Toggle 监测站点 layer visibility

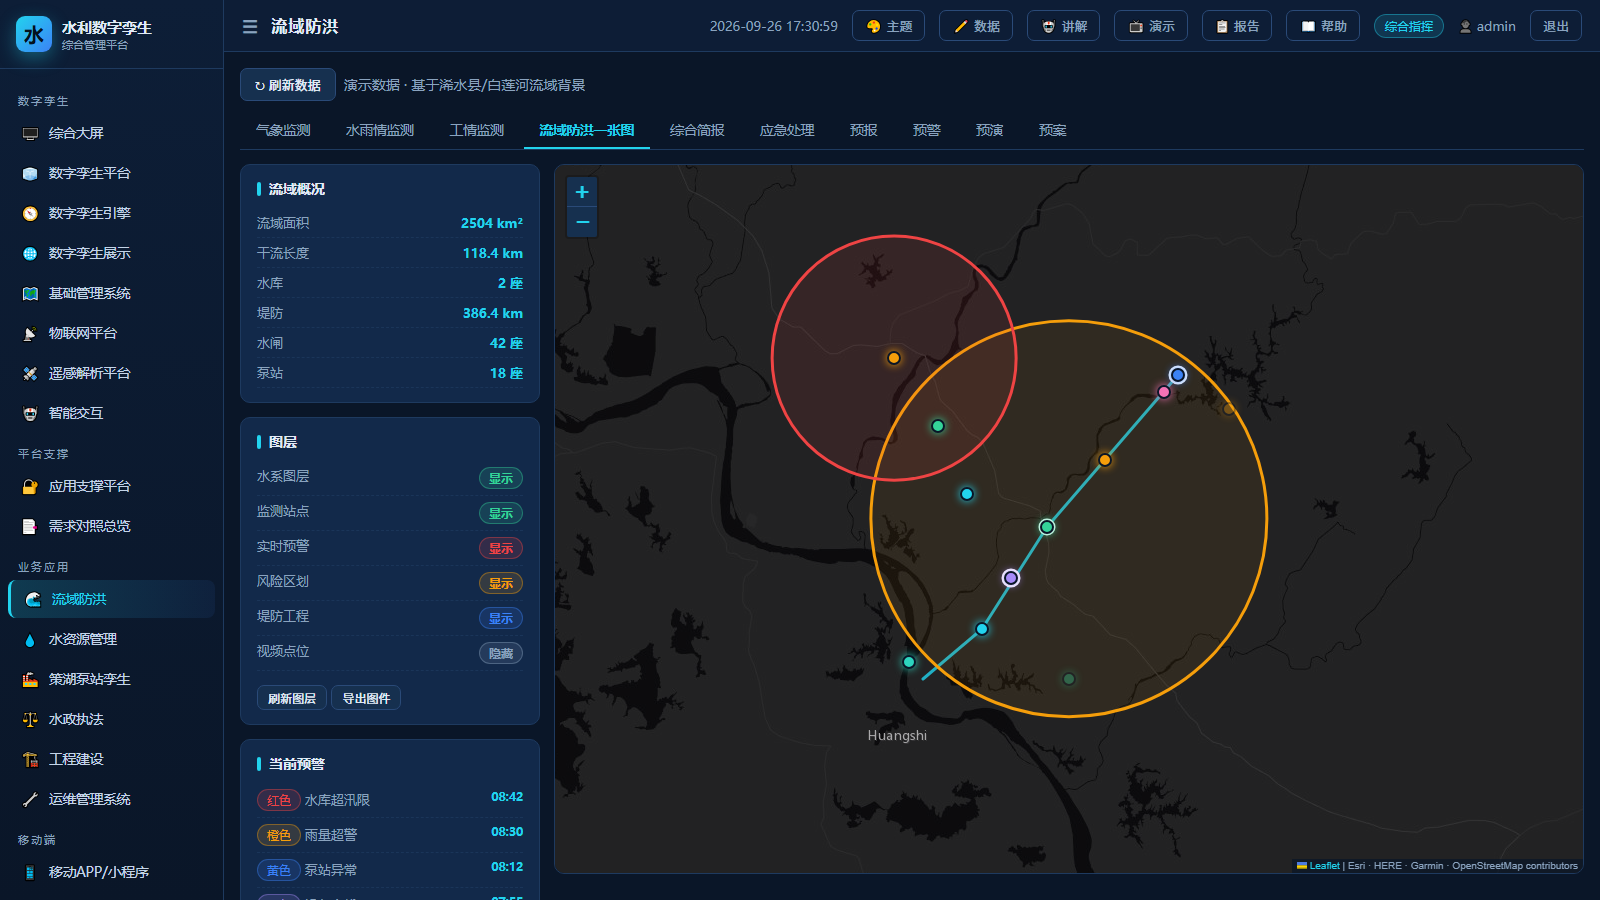point(501,514)
